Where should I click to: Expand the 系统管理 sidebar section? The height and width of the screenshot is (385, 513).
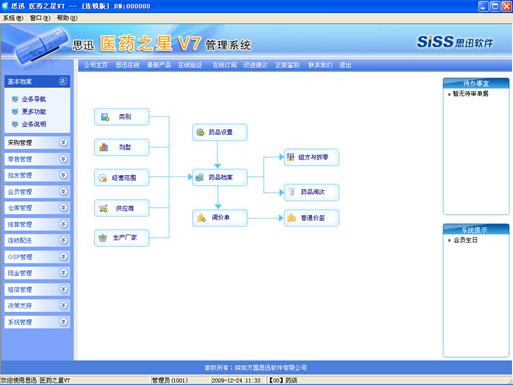[63, 322]
